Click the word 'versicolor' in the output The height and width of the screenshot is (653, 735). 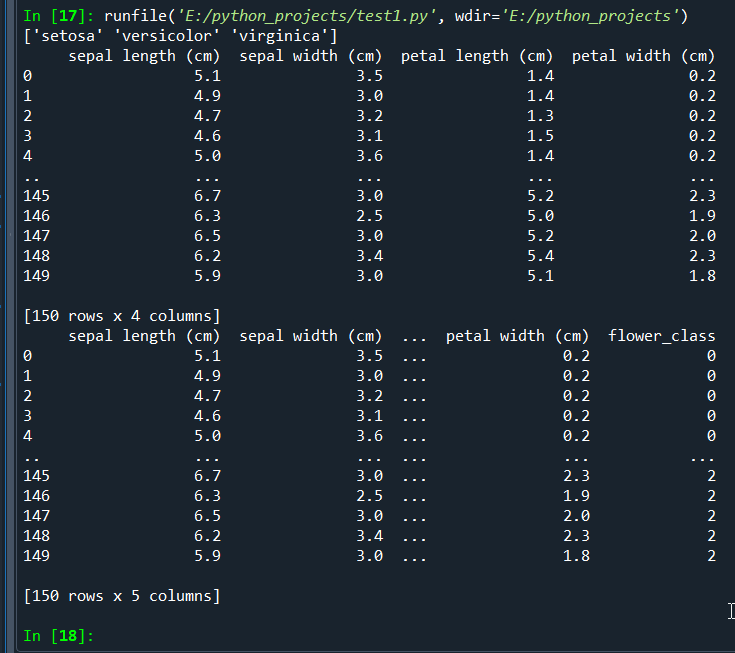167,36
